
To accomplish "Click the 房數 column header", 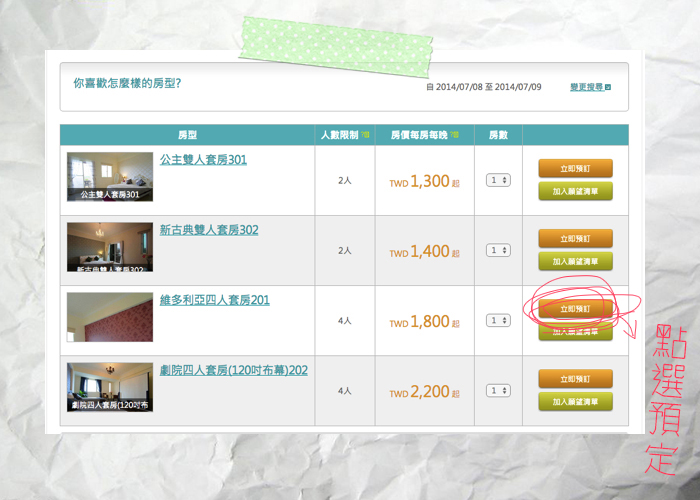I will click(498, 135).
